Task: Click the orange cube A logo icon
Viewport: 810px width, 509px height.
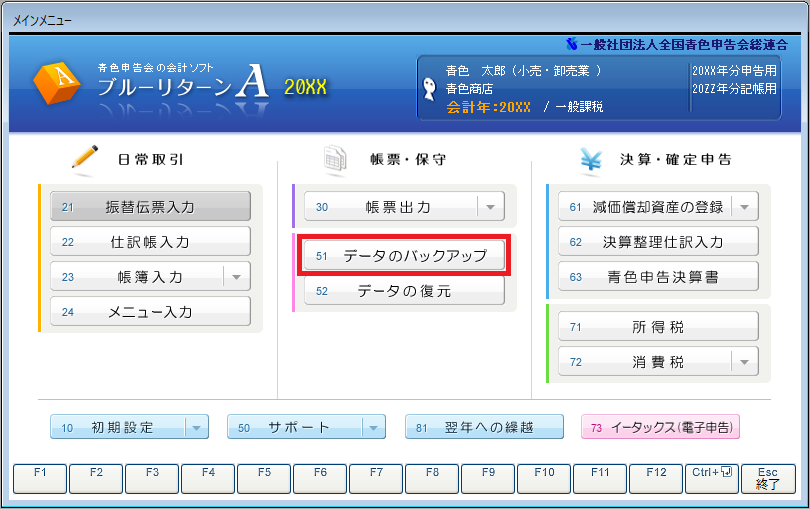Action: 57,84
